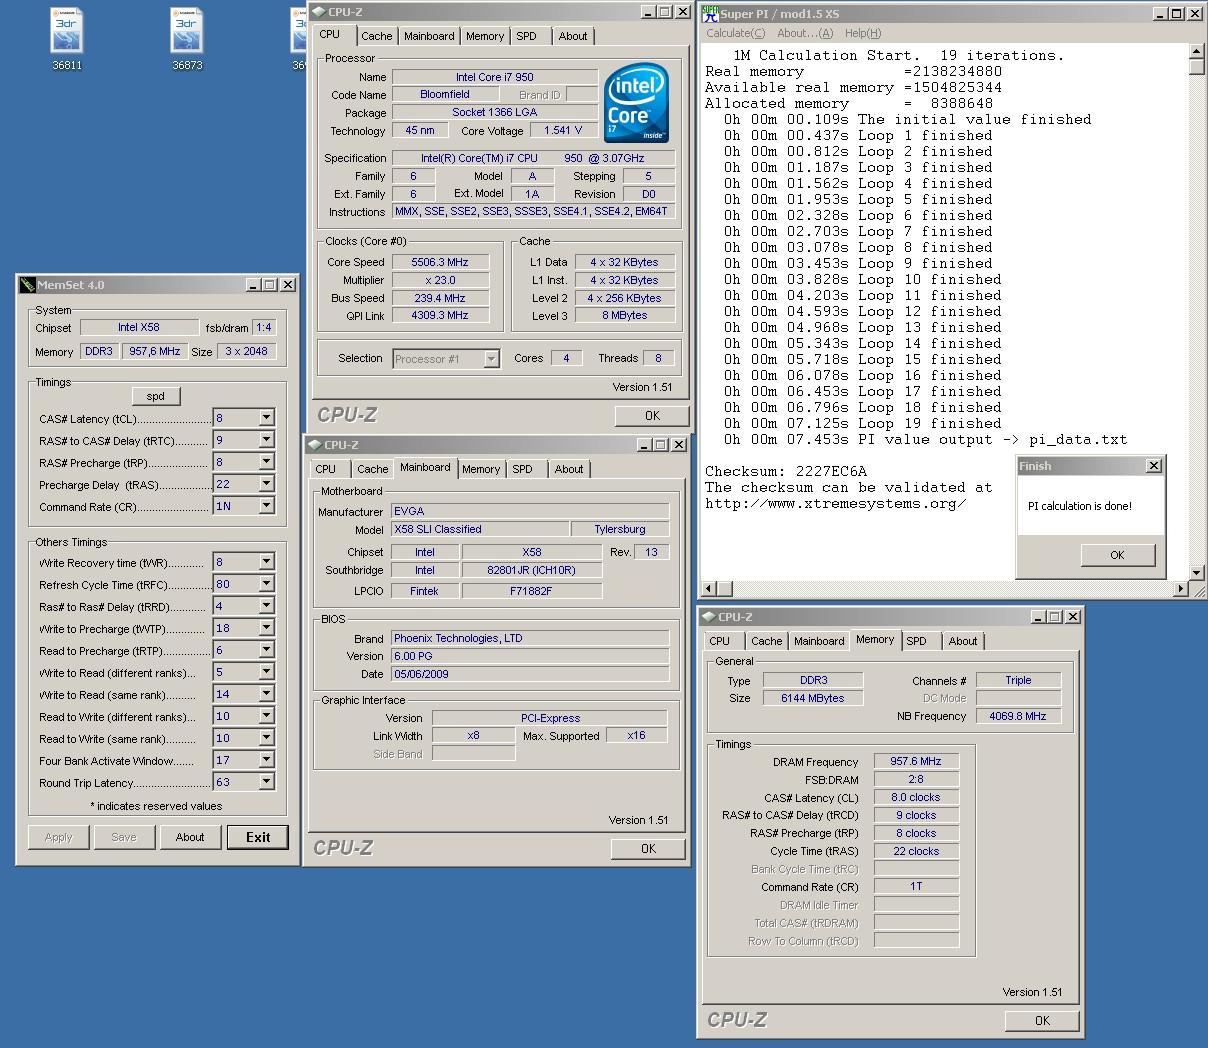
Task: Click the NB Frequency 4069.8 MHz value
Action: (x=1018, y=716)
